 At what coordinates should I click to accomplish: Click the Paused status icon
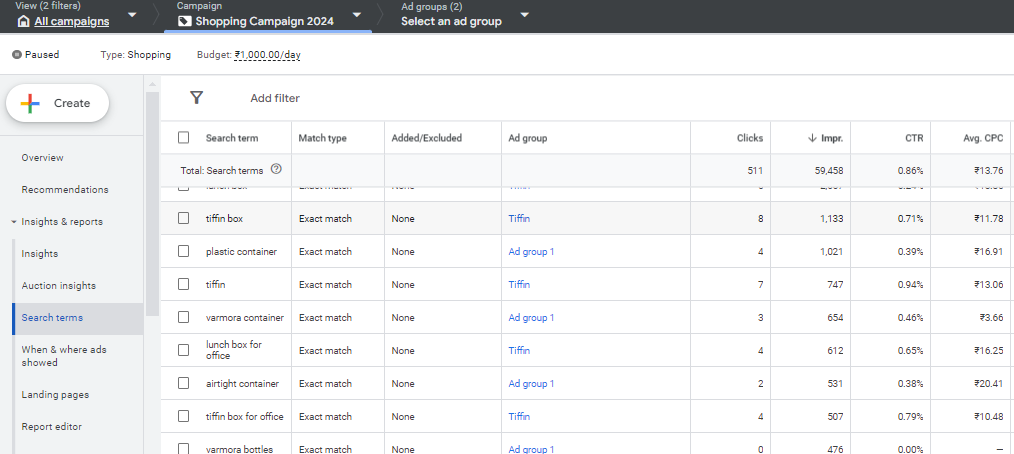16,55
